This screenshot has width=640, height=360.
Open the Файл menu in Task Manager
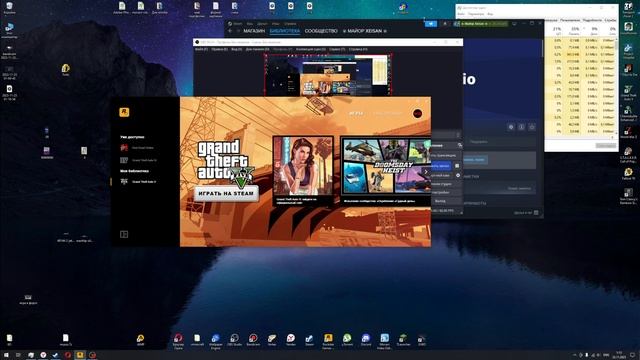tap(461, 14)
